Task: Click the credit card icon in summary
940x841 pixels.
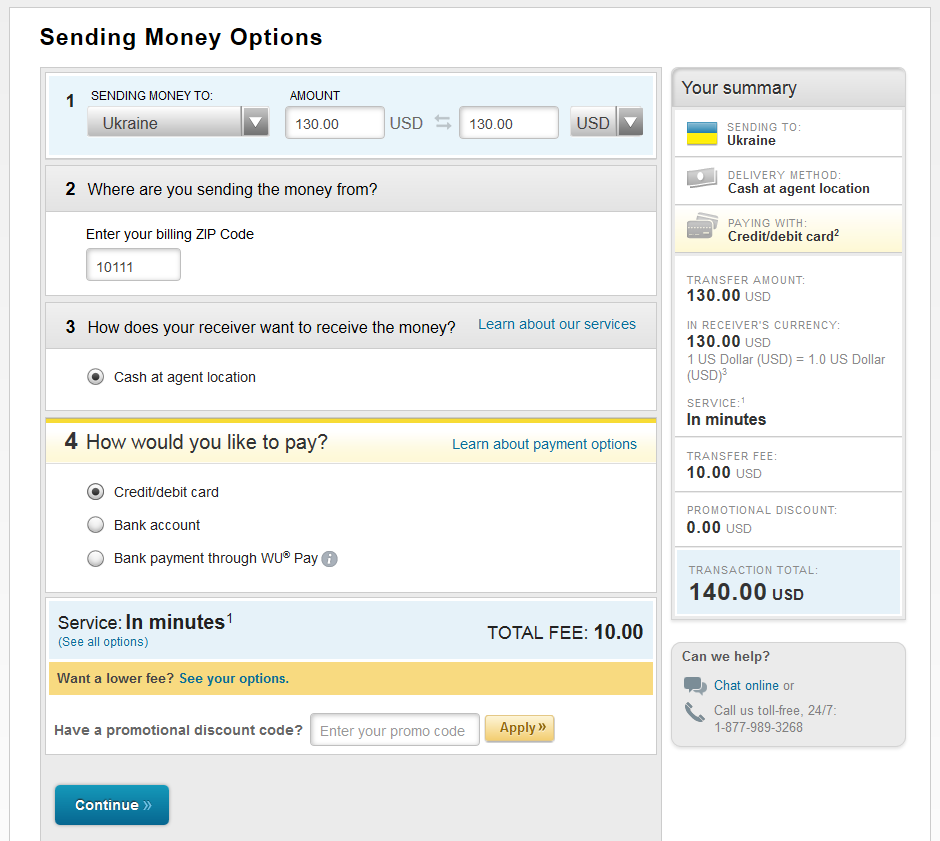Action: [x=702, y=226]
